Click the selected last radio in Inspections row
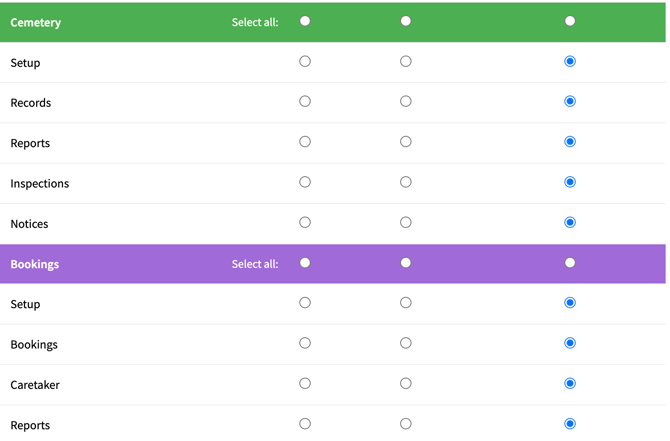This screenshot has width=670, height=441. pyautogui.click(x=570, y=183)
